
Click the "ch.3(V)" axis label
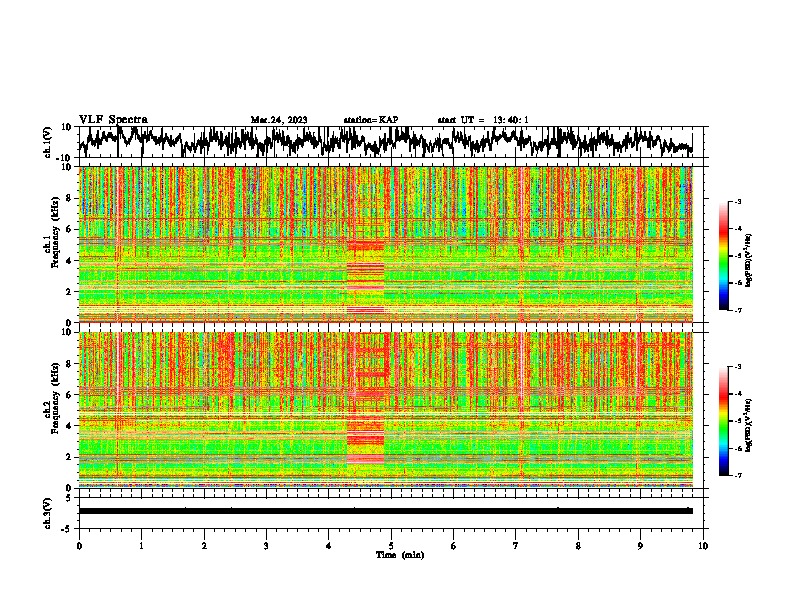click(48, 513)
